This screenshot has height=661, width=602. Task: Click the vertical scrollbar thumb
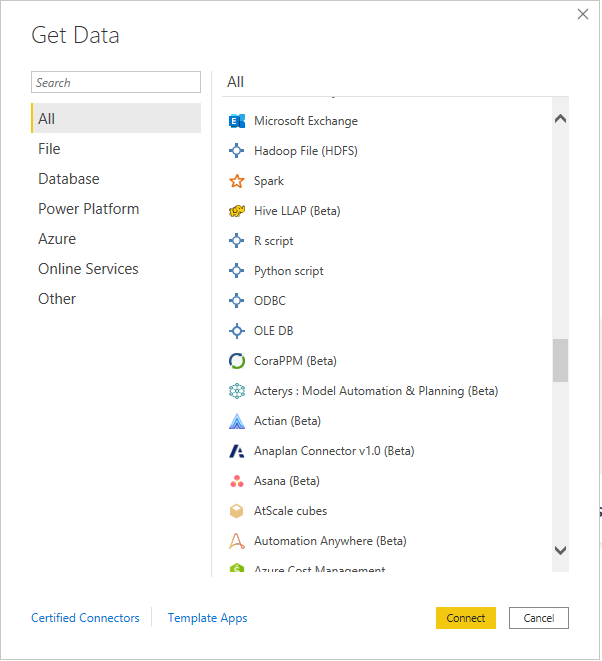pos(560,360)
